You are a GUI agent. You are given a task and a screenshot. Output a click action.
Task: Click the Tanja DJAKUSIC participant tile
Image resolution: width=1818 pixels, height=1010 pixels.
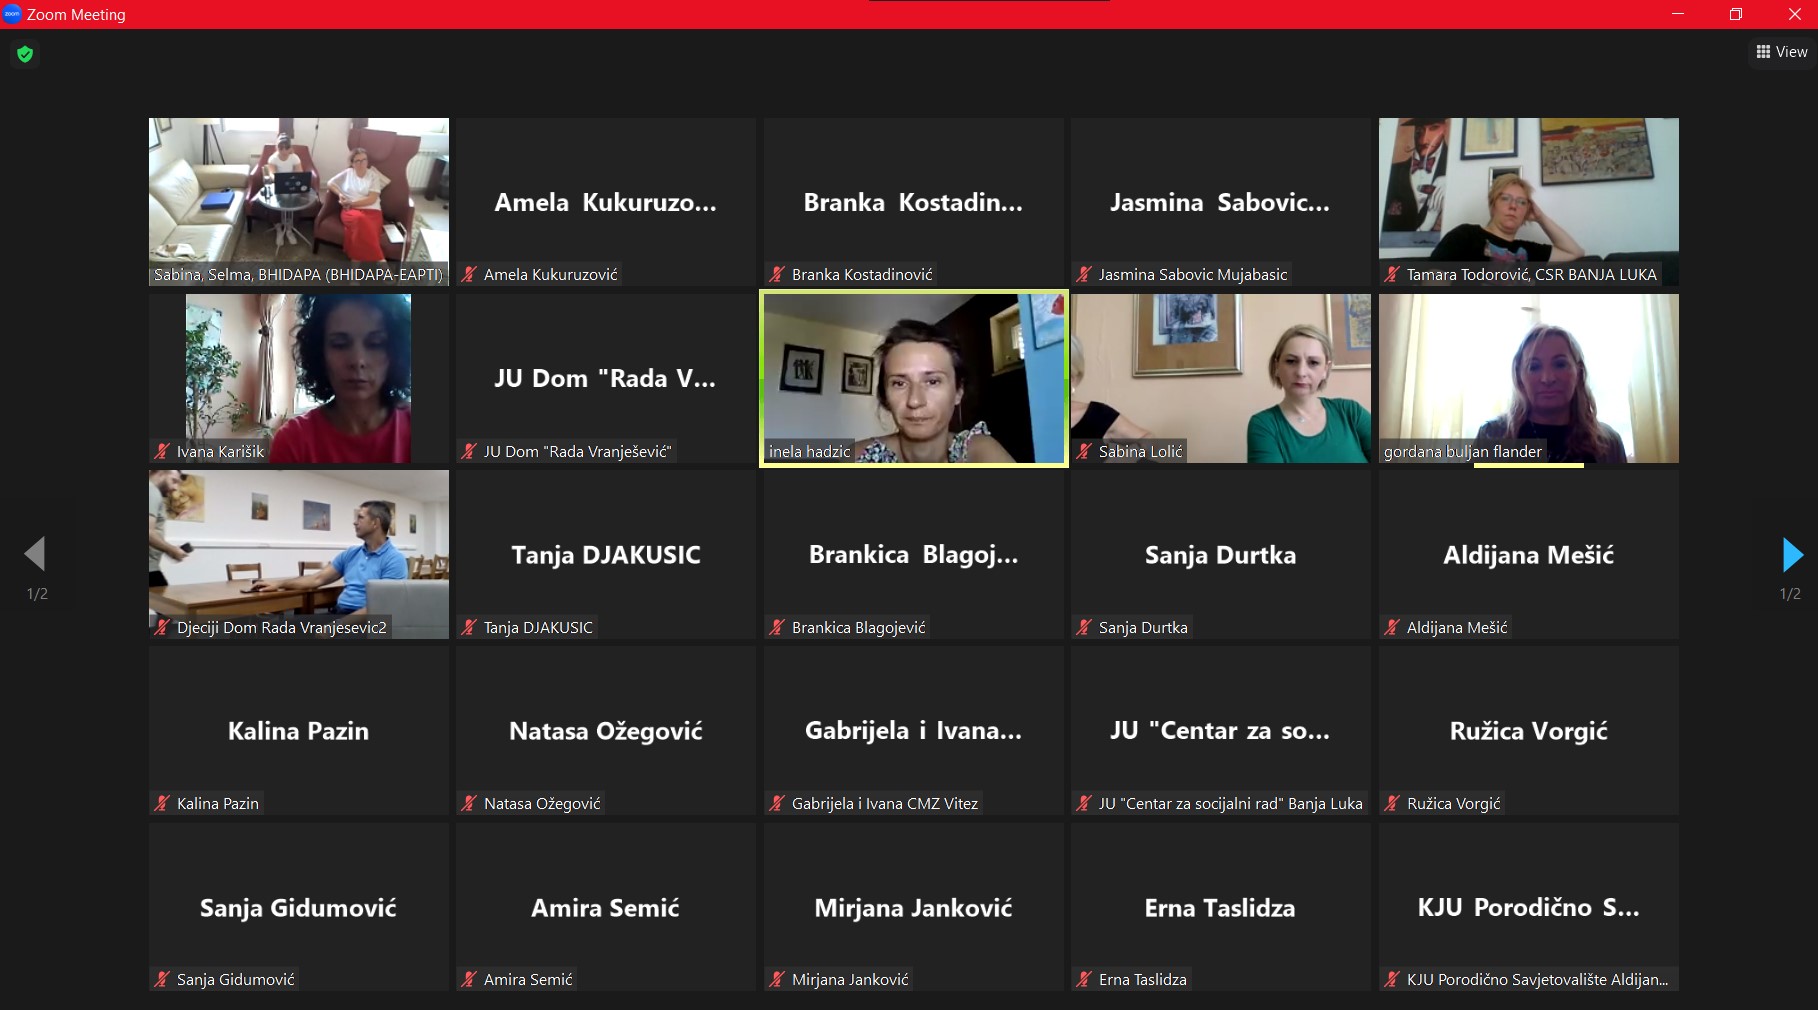coord(606,554)
